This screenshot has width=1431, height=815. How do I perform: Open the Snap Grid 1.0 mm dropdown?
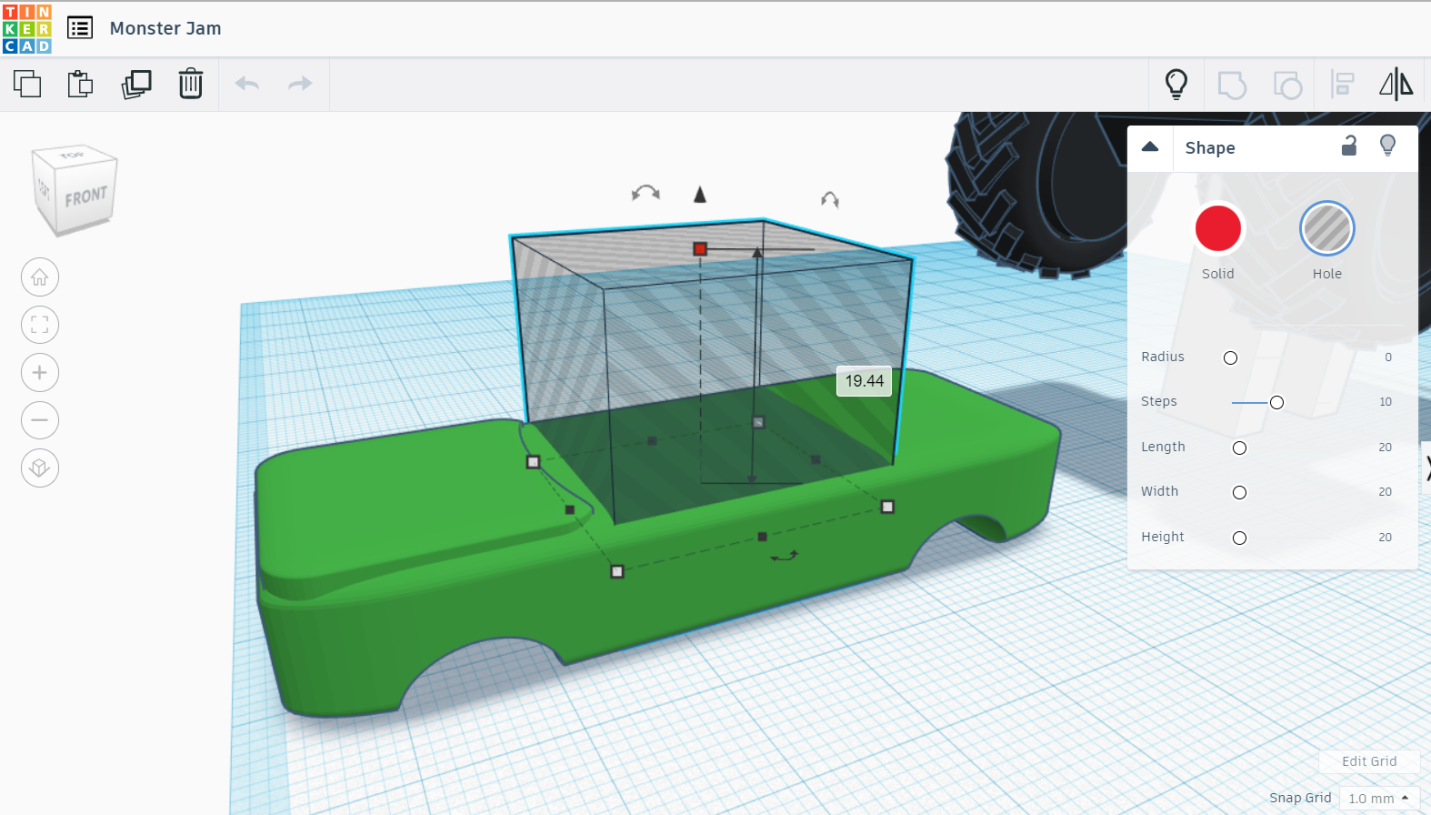coord(1379,798)
